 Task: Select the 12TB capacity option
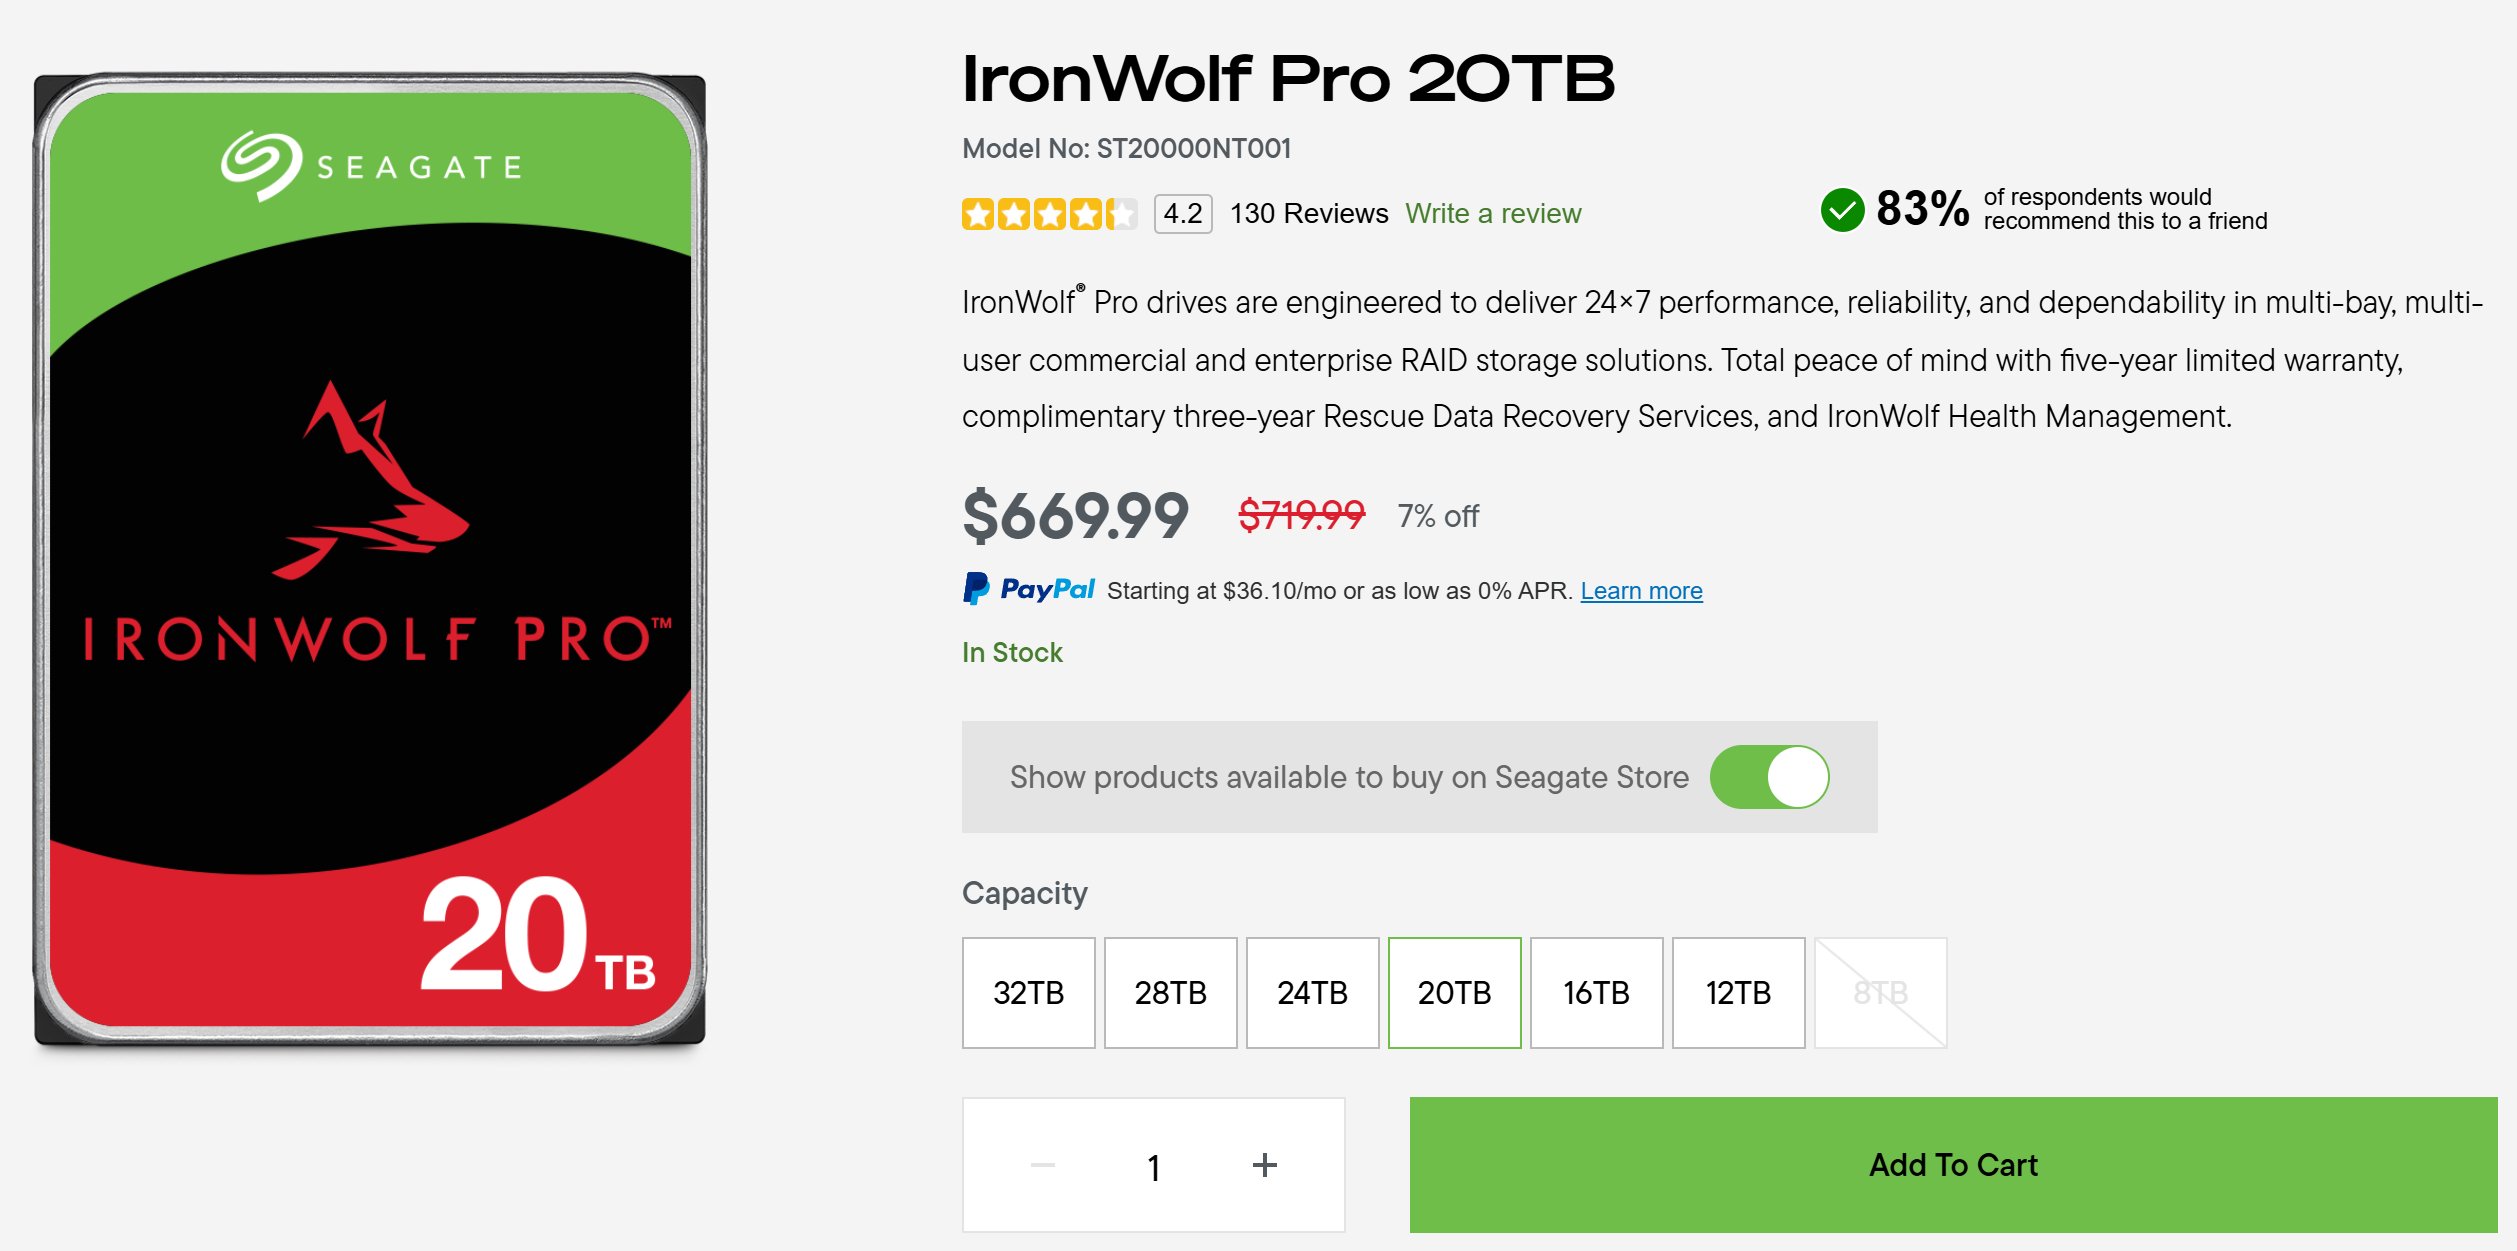(x=1738, y=993)
